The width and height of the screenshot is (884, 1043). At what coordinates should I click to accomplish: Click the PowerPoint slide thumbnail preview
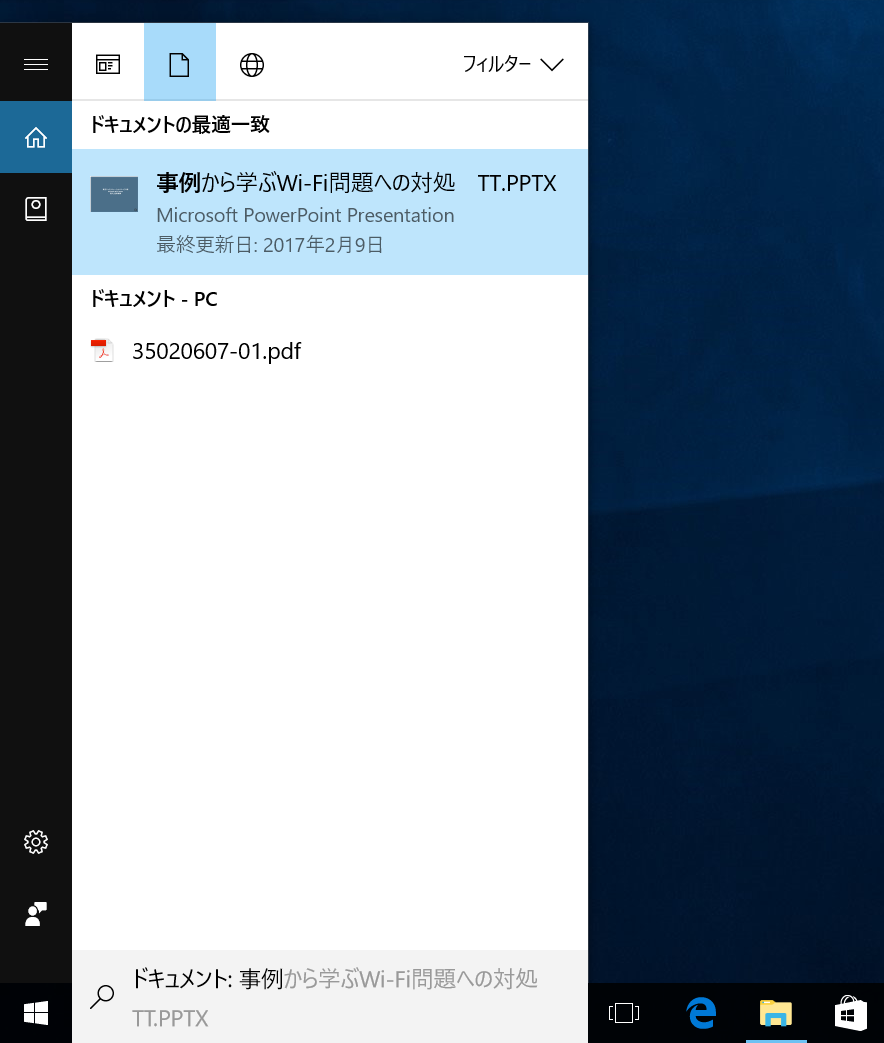[114, 194]
